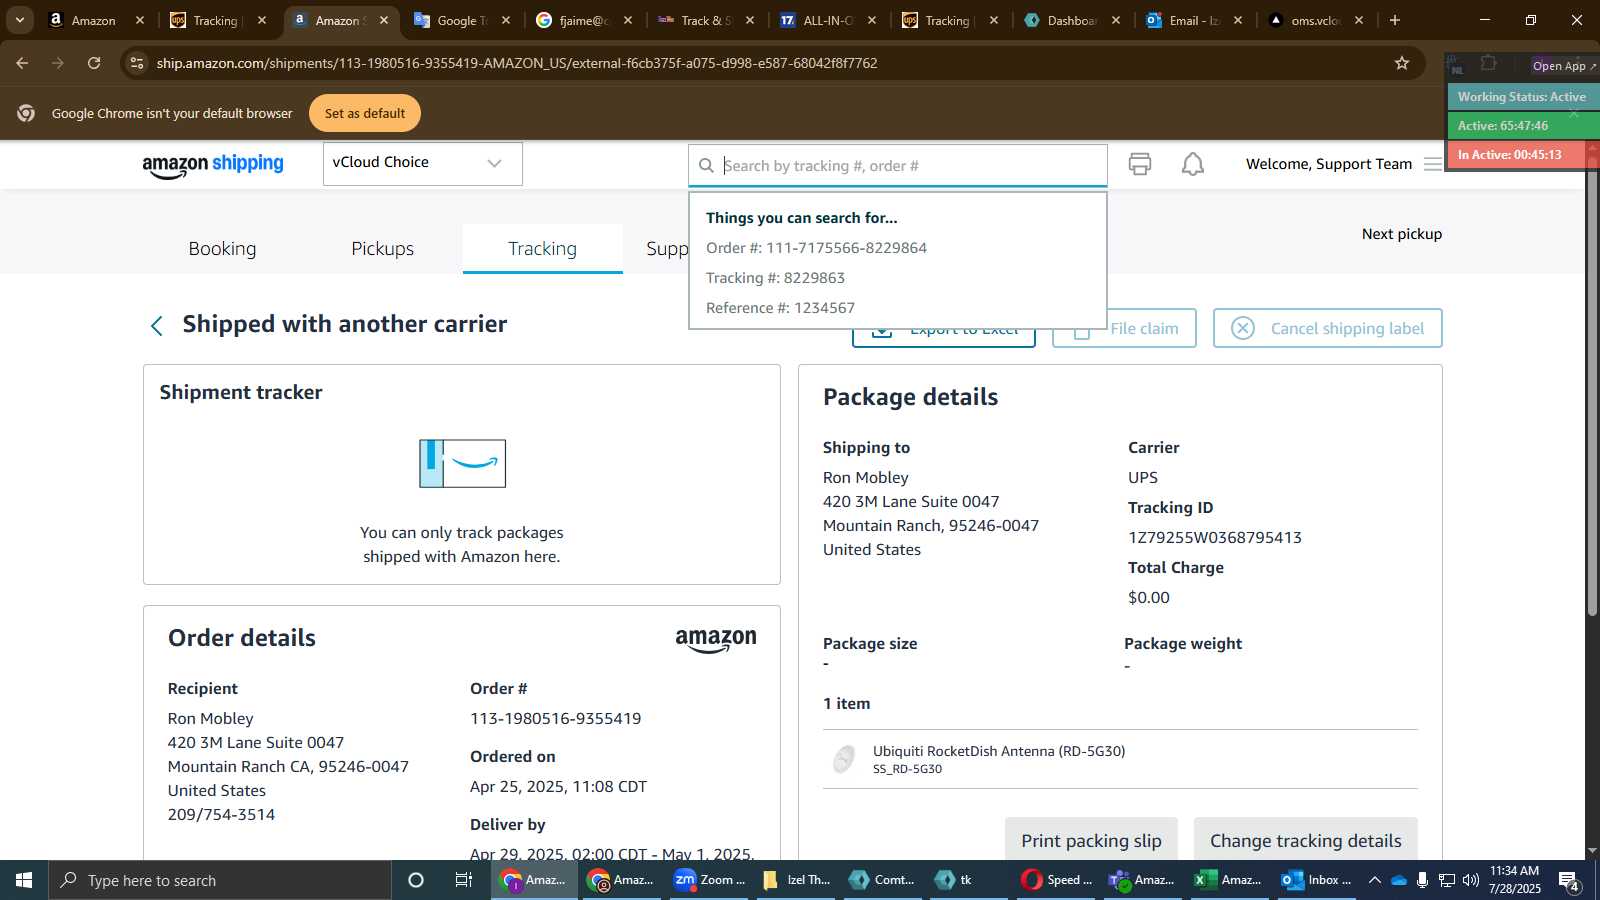Click suggested Order #: 111-7175566-8229864
The image size is (1600, 900).
pos(816,248)
